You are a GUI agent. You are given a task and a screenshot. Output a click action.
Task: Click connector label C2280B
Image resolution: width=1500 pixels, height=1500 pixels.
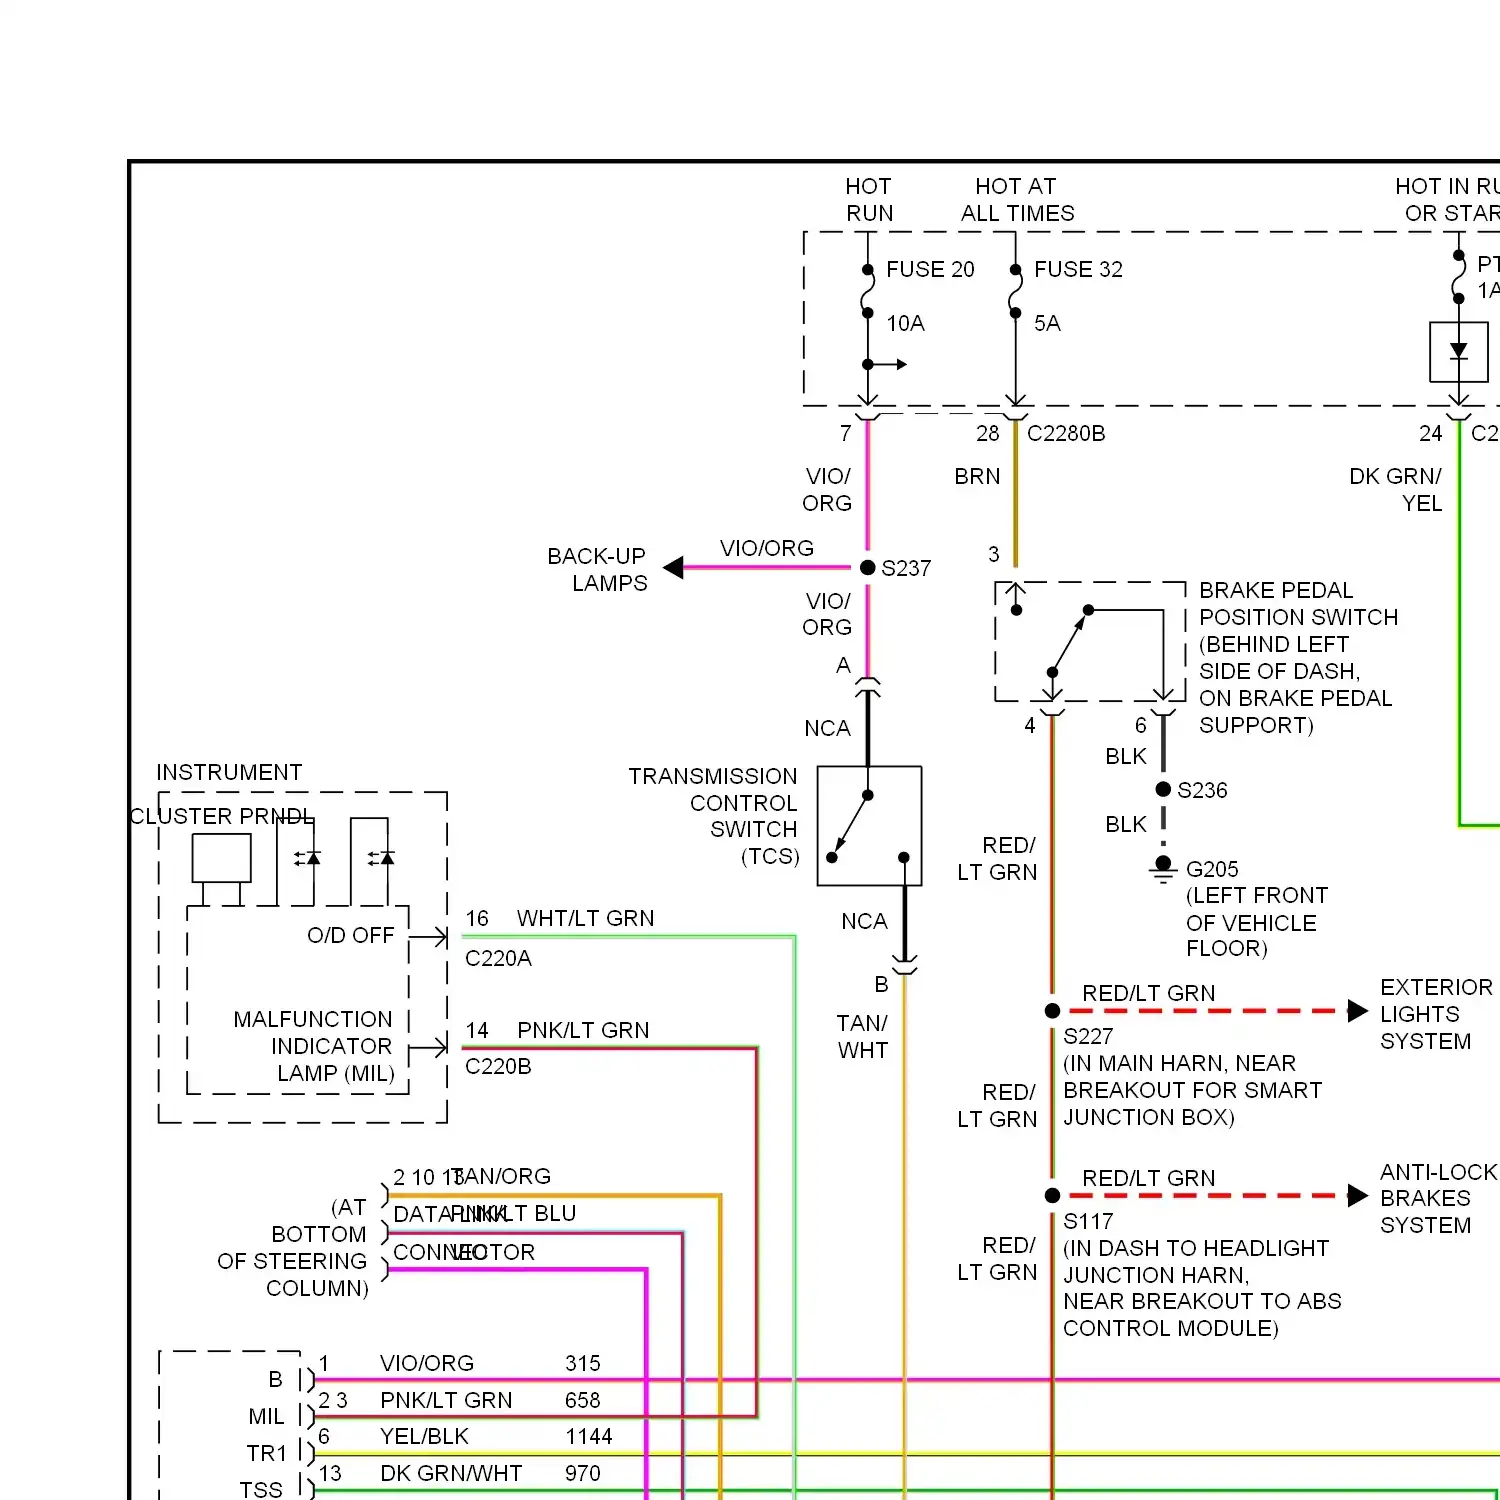1066,433
